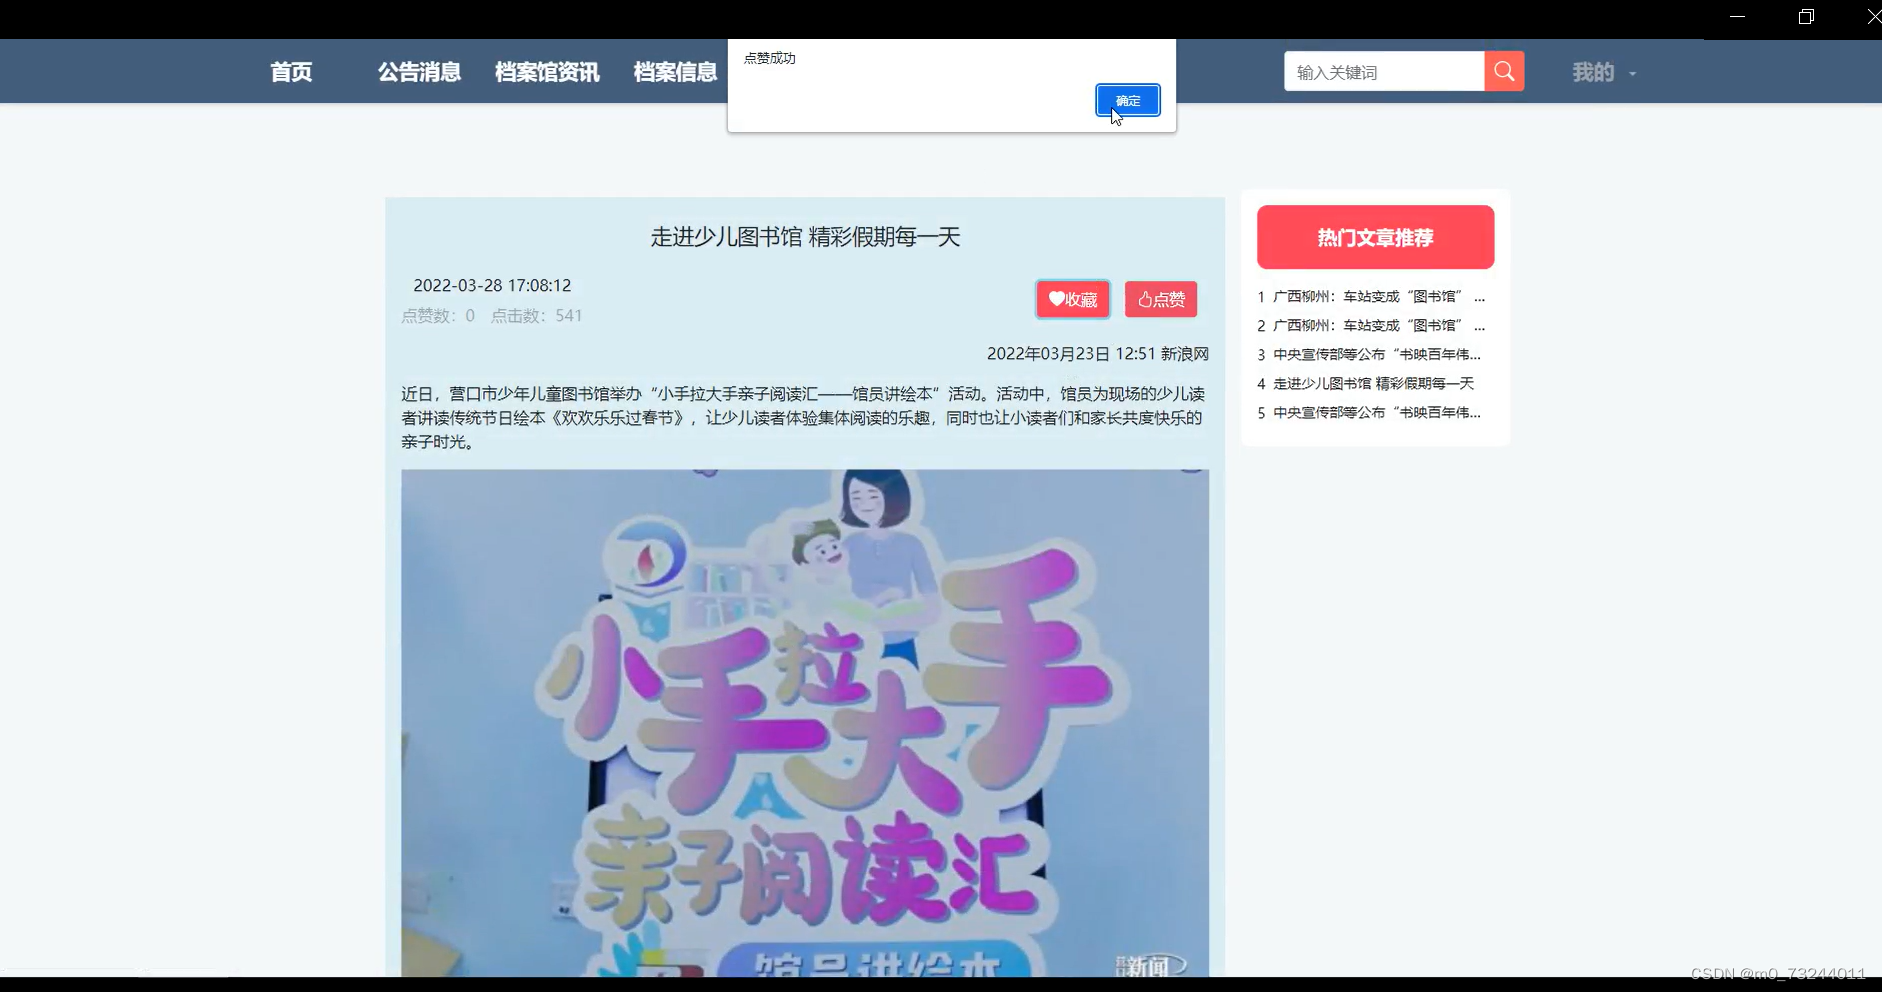Open hot article 3 中央宣传部等公布
1882x992 pixels.
coord(1369,355)
